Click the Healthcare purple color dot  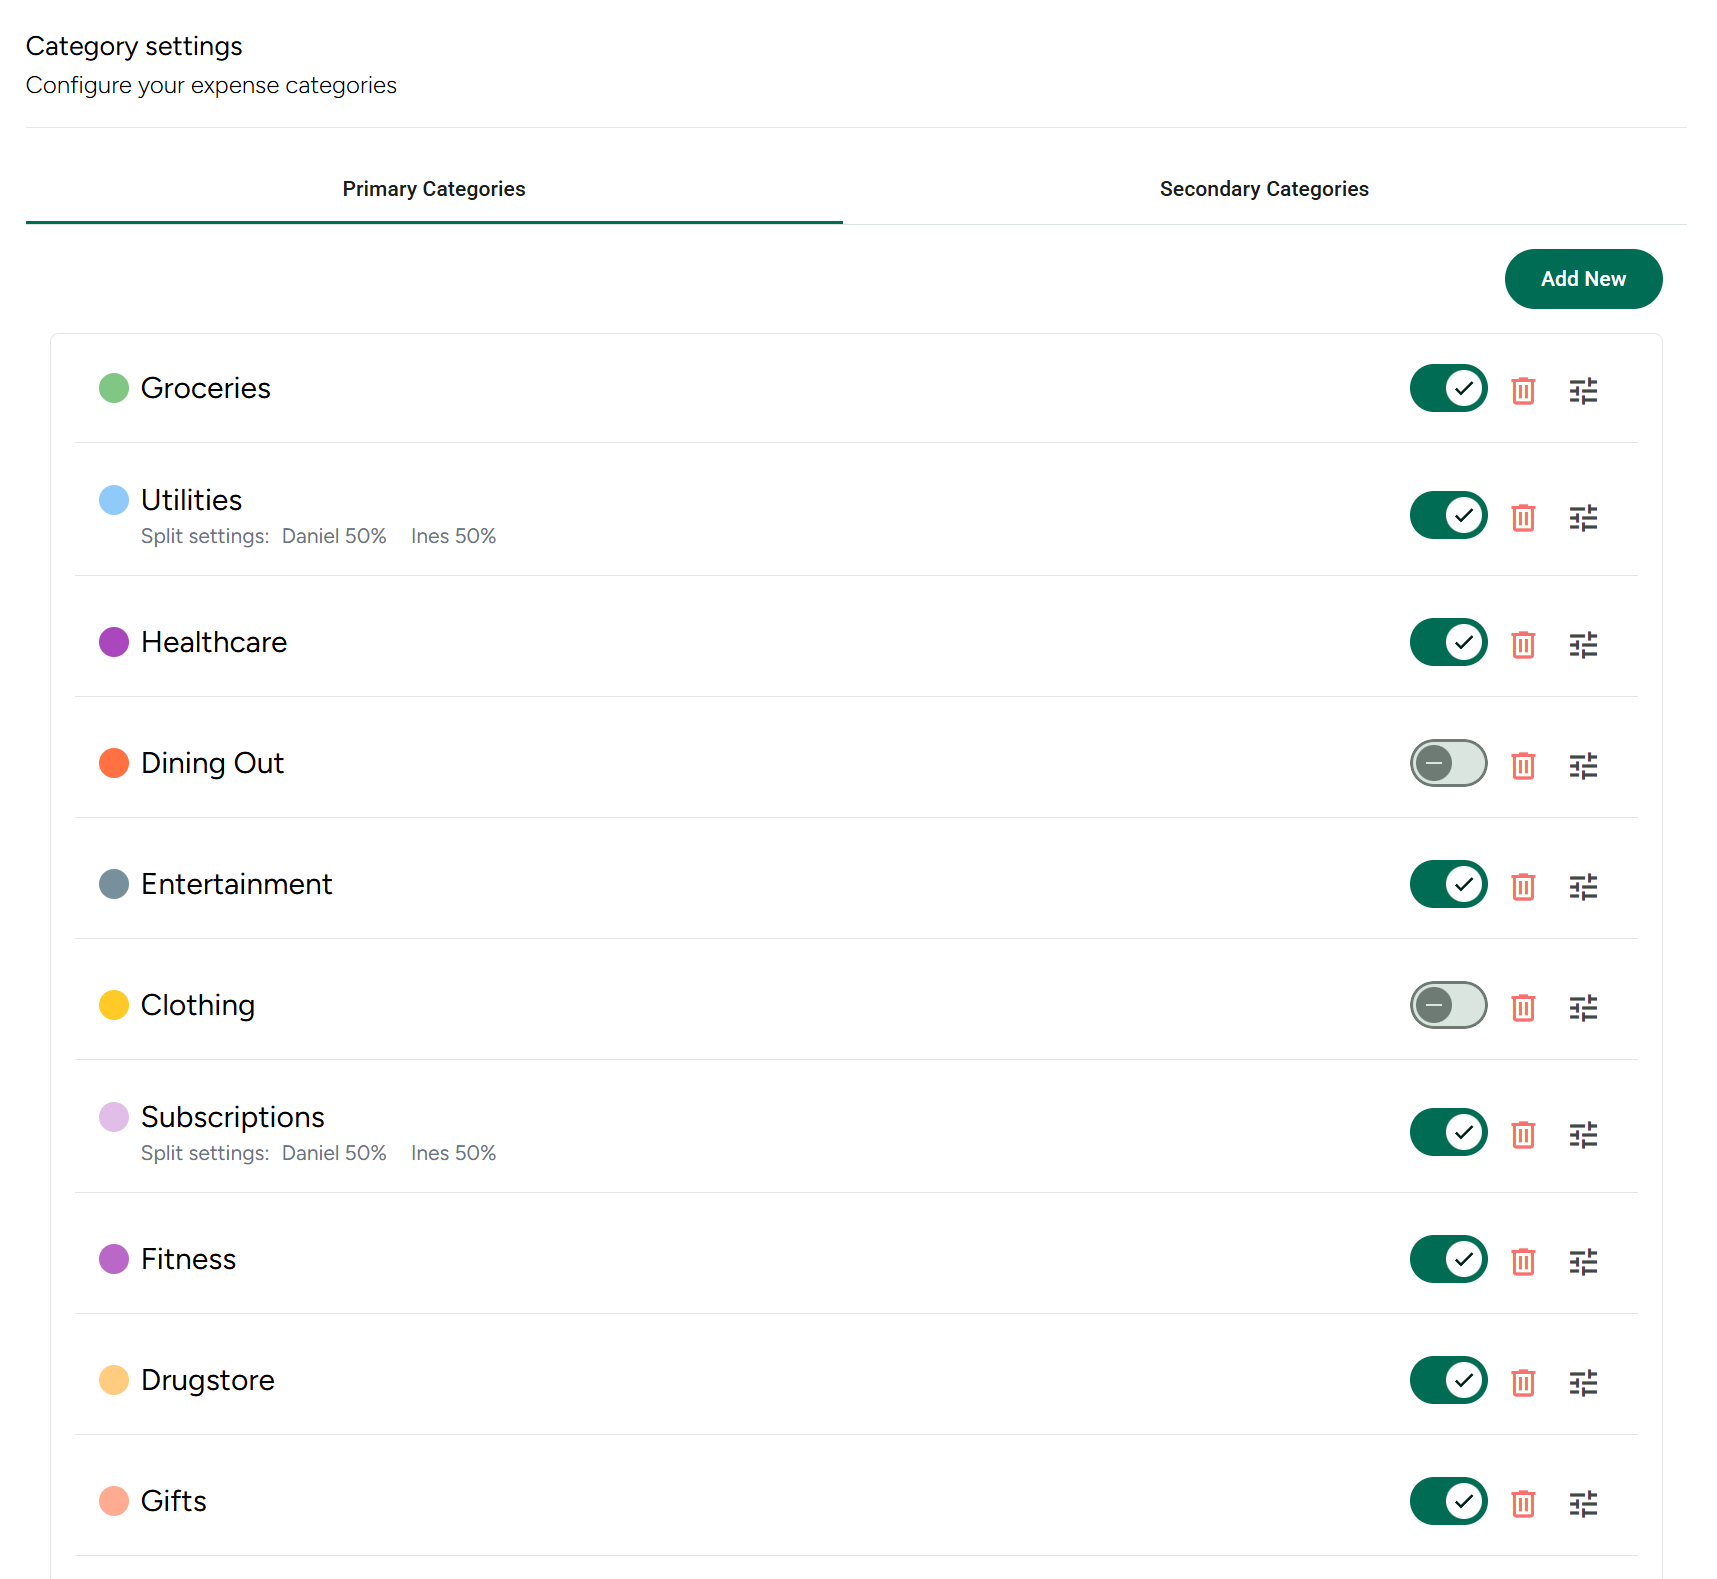114,642
